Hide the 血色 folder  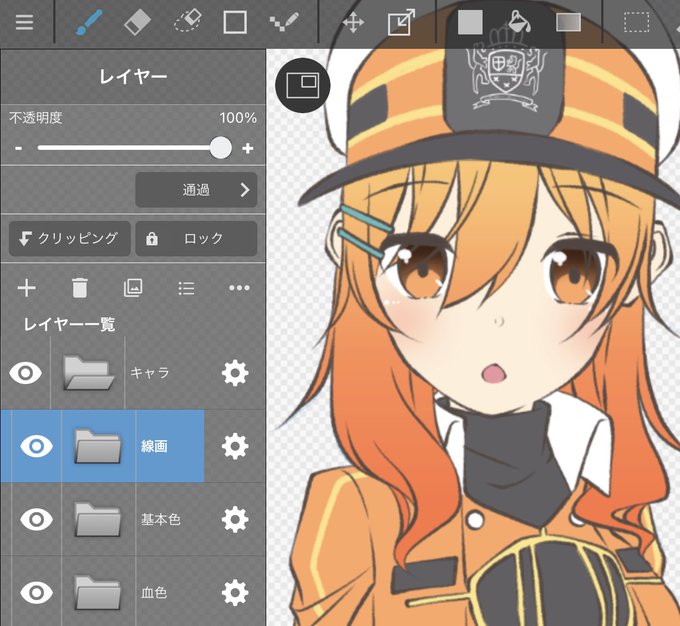[36, 593]
